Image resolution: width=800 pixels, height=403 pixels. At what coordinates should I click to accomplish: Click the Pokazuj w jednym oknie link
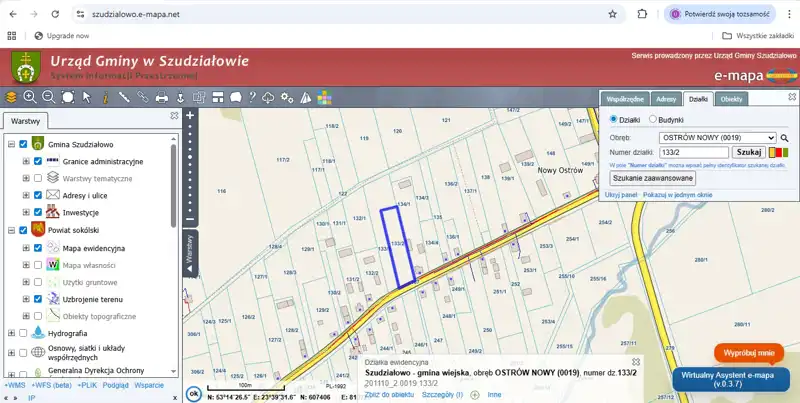click(678, 195)
